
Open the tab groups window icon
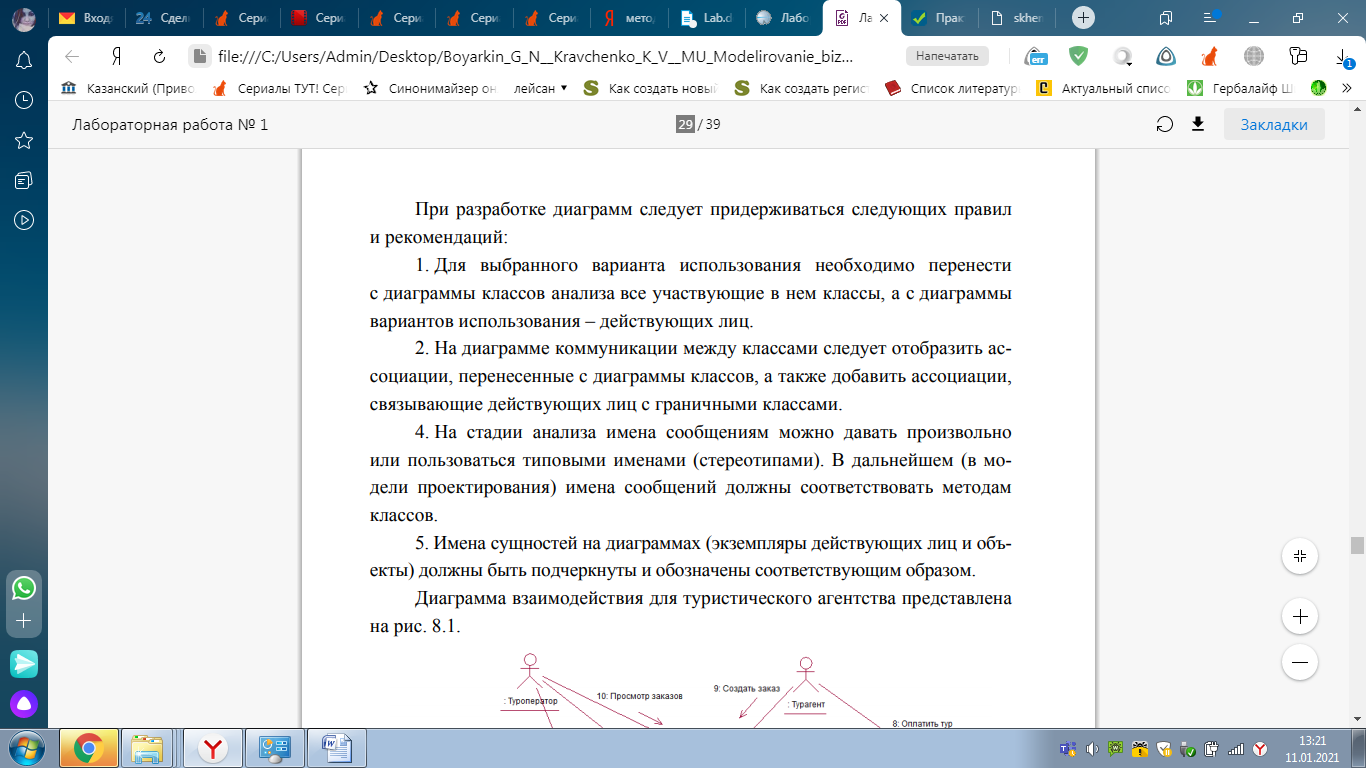click(x=1165, y=18)
